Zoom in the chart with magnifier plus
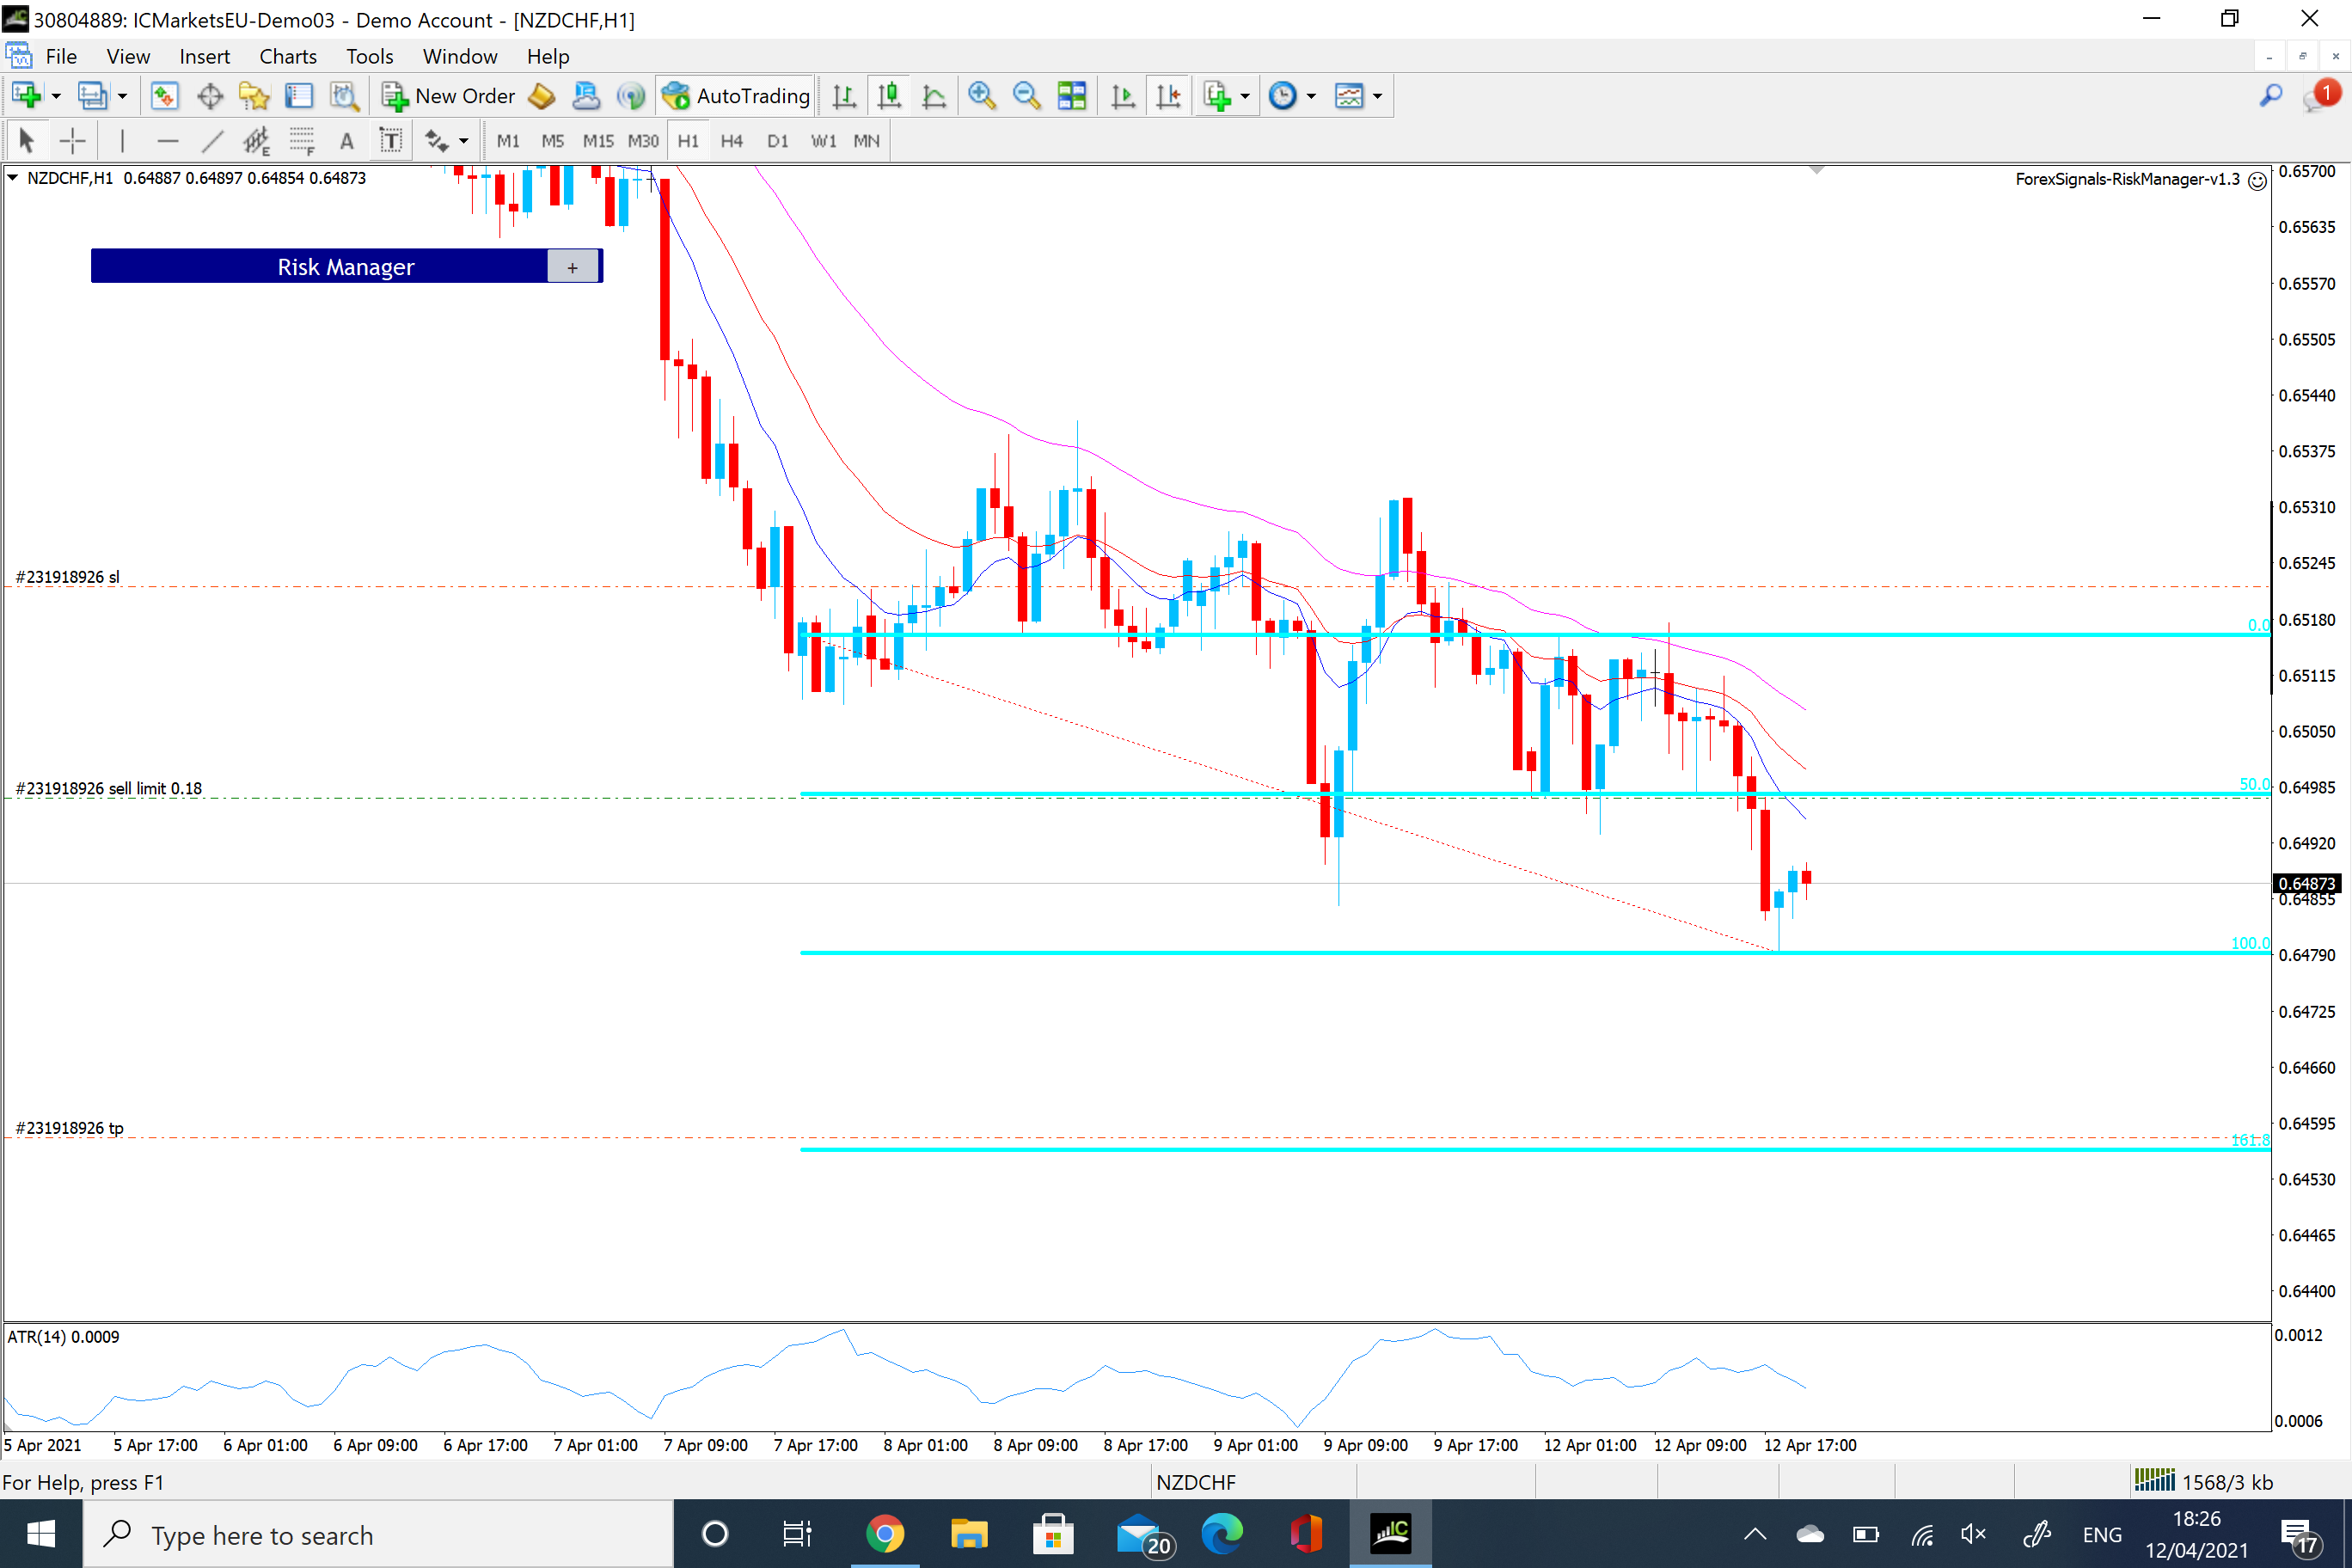The width and height of the screenshot is (2352, 1568). [x=982, y=96]
